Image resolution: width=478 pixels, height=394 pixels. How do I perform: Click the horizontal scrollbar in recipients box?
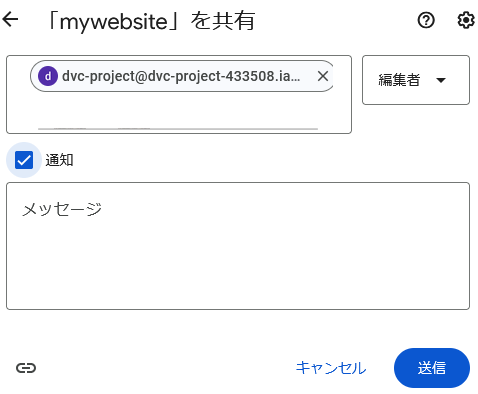(178, 128)
